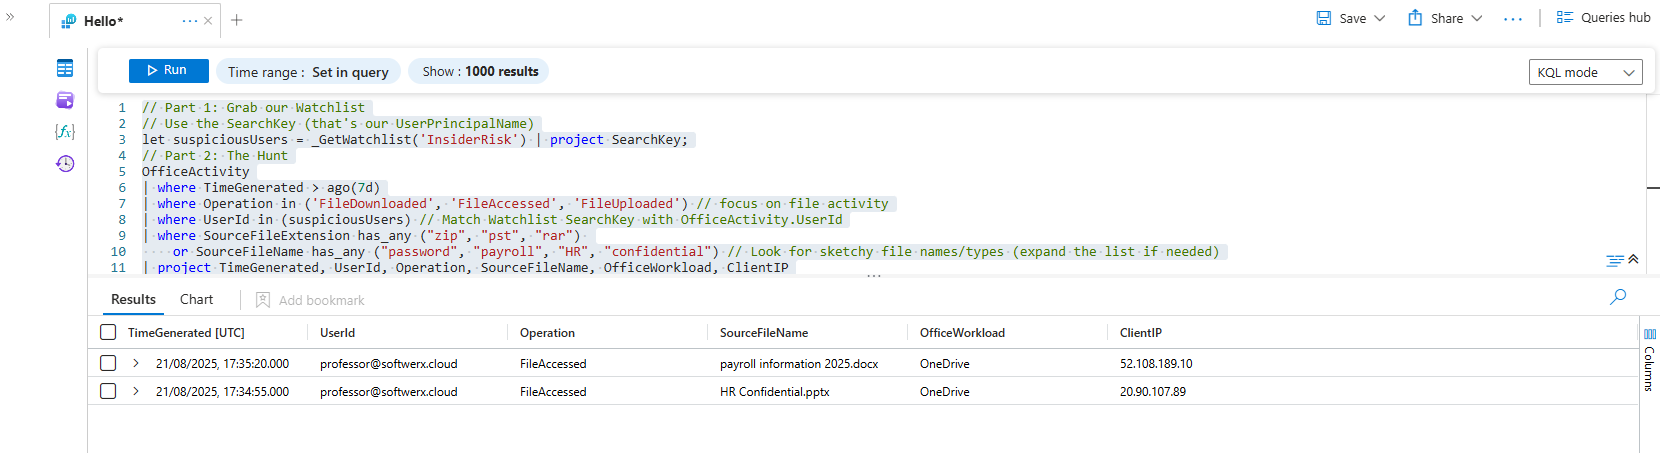Viewport: 1675px width, 453px height.
Task: Open the Functions sidebar icon
Action: [65, 132]
